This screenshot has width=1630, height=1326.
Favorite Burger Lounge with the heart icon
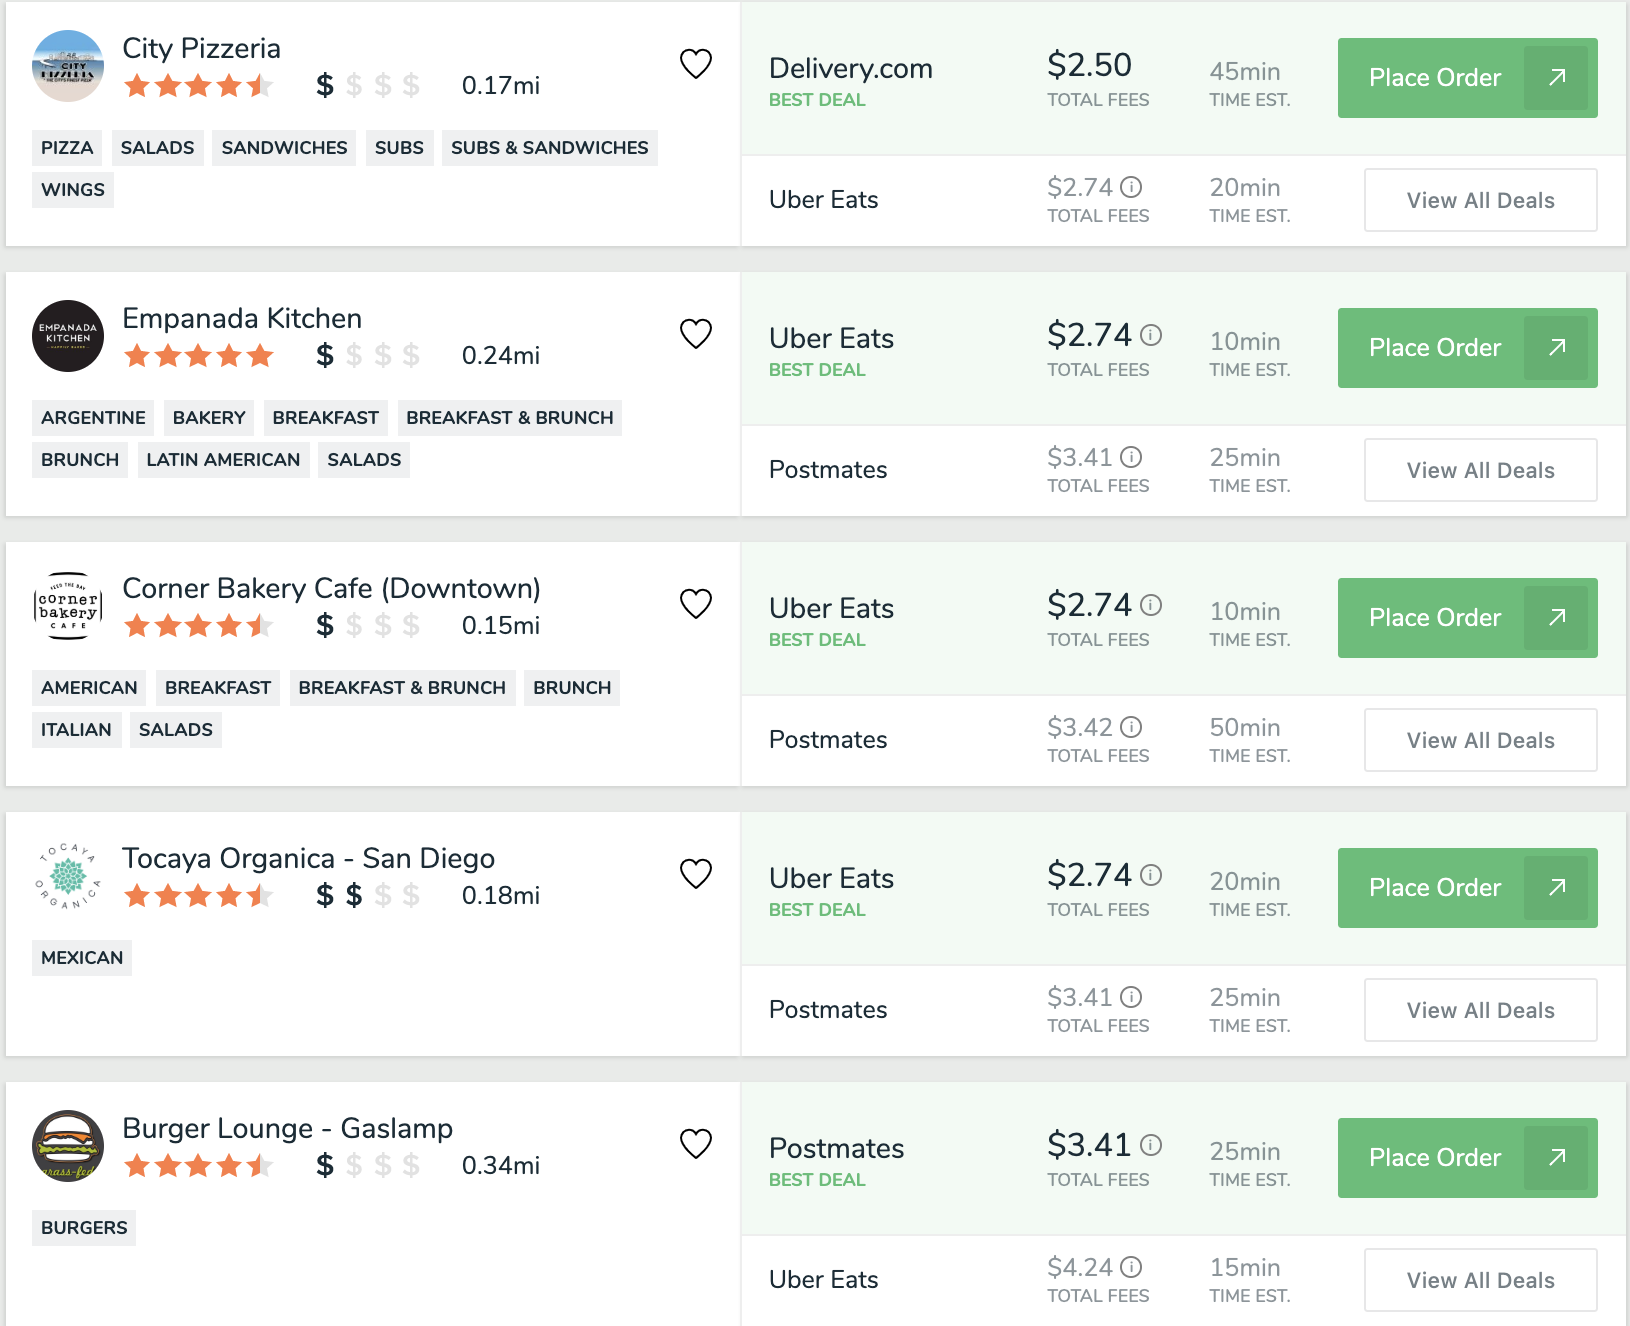[x=696, y=1144]
